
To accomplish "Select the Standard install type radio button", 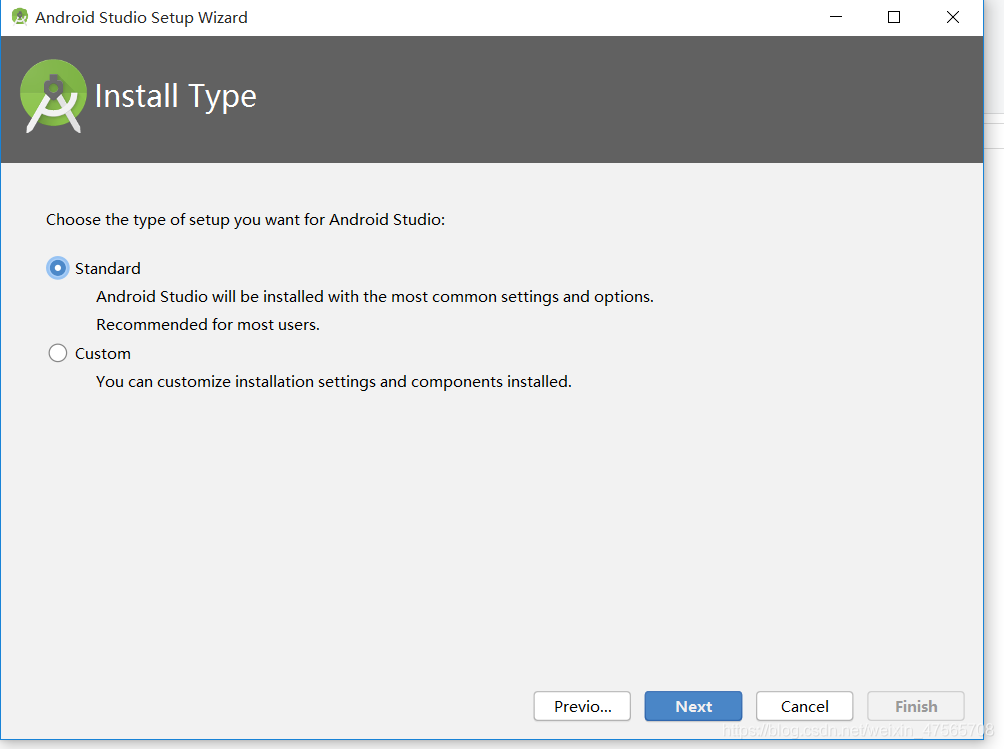I will point(58,268).
